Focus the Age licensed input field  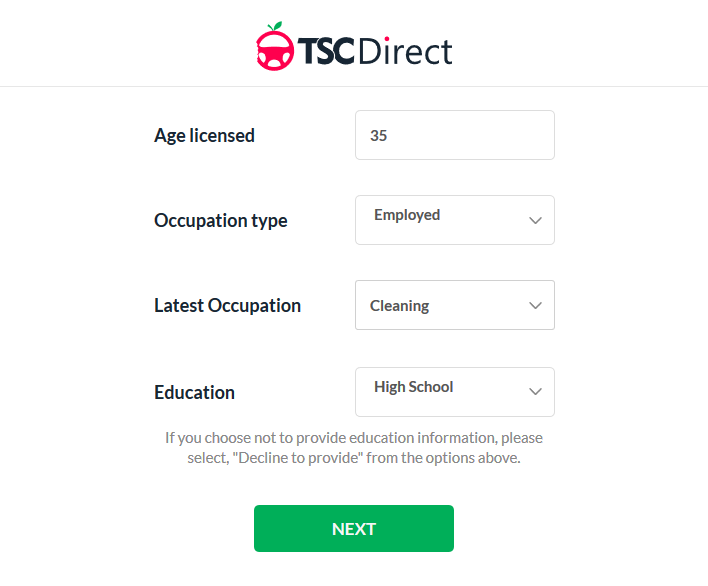point(454,135)
